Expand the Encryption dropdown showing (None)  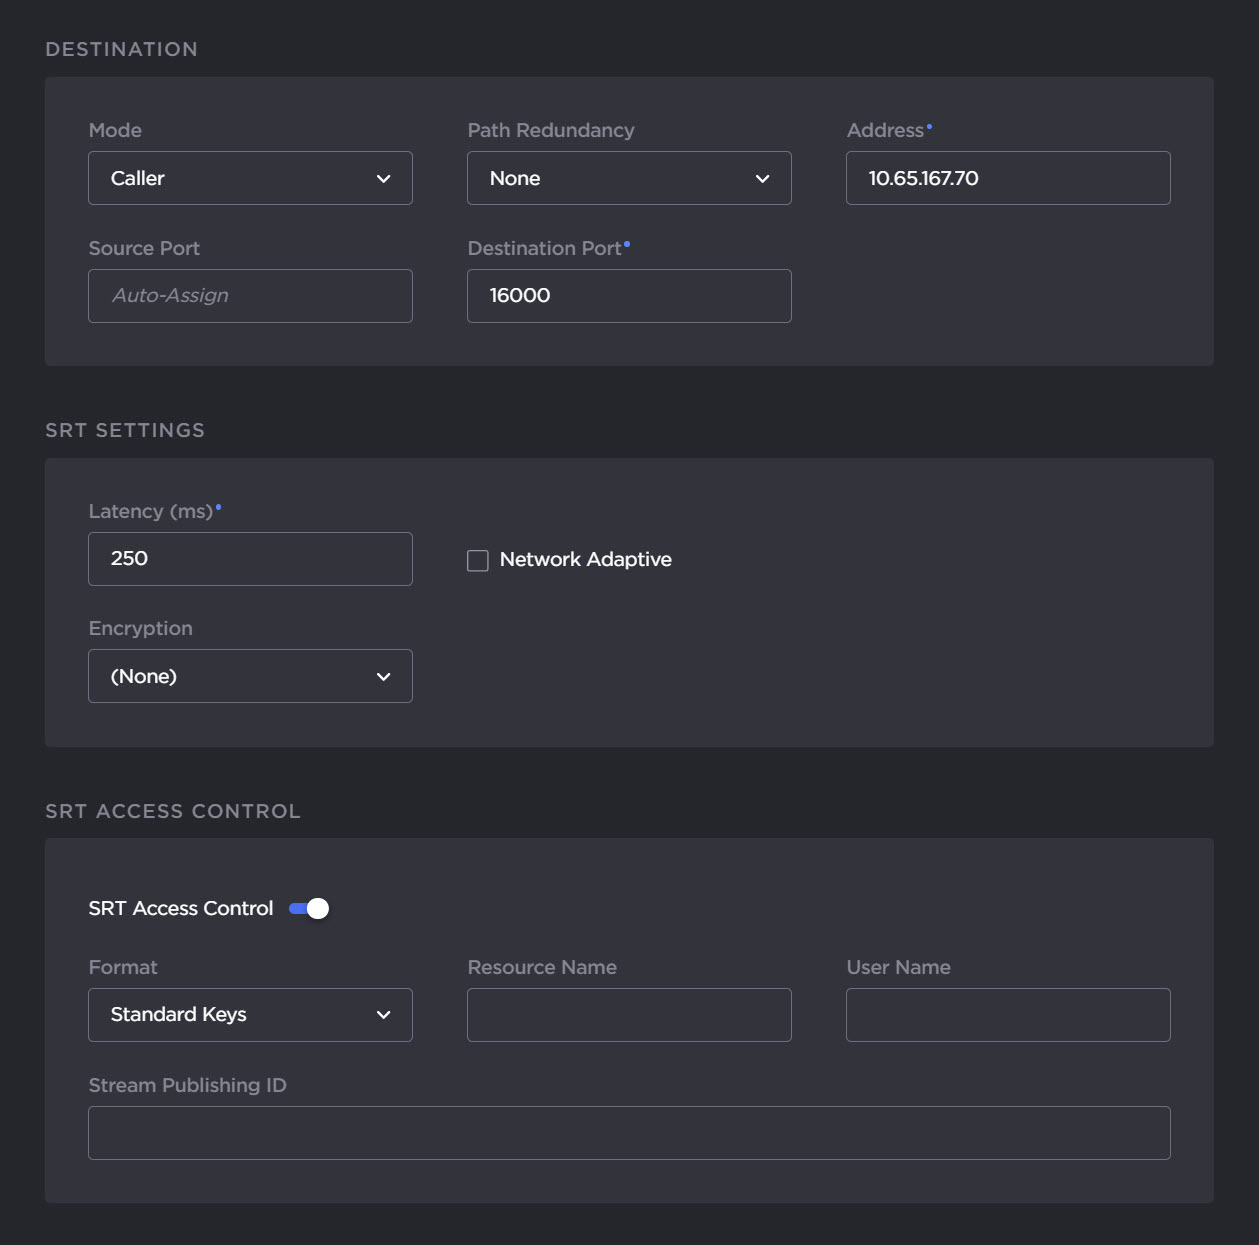[x=250, y=676]
